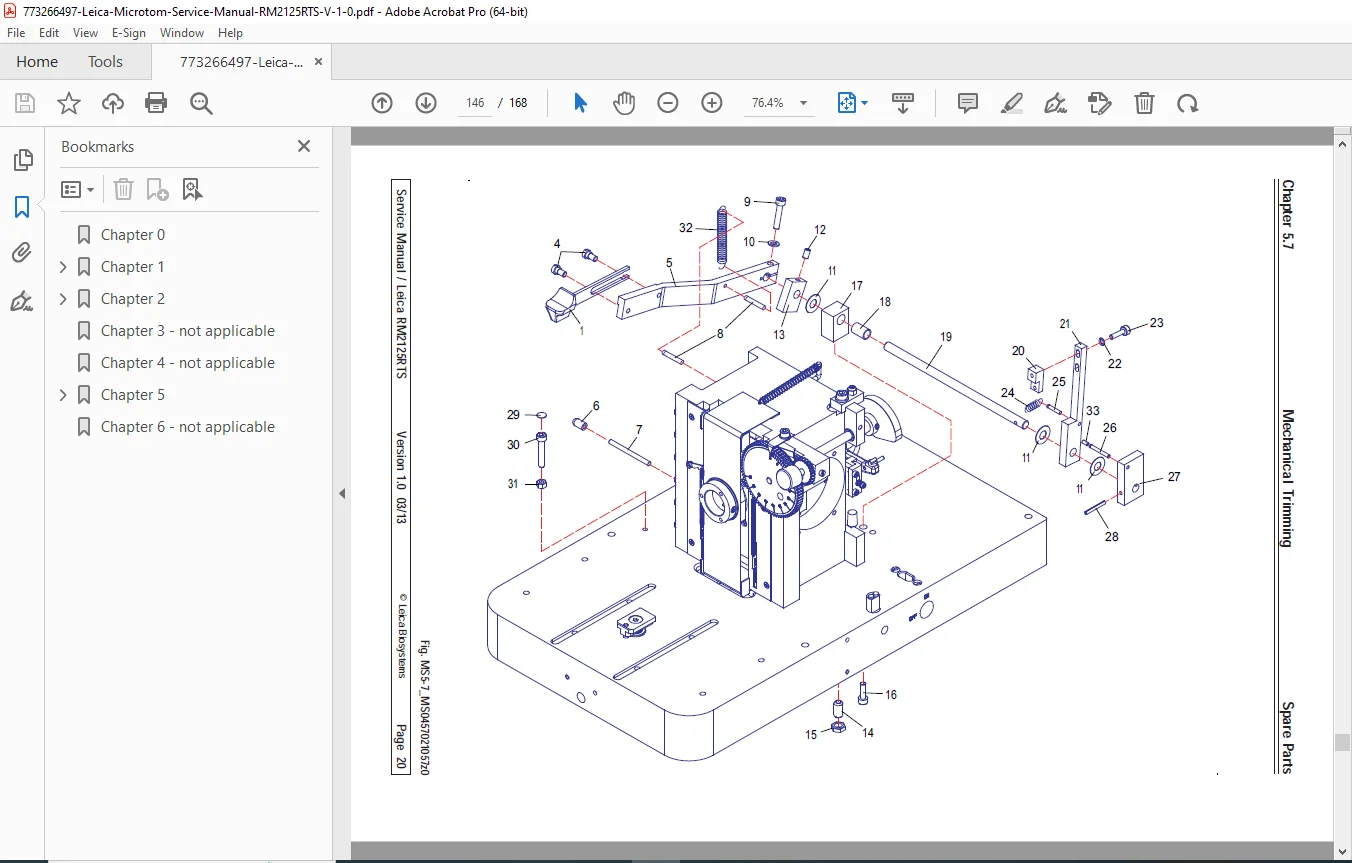Star this file as a favorite
This screenshot has height=863, width=1352.
coord(69,103)
